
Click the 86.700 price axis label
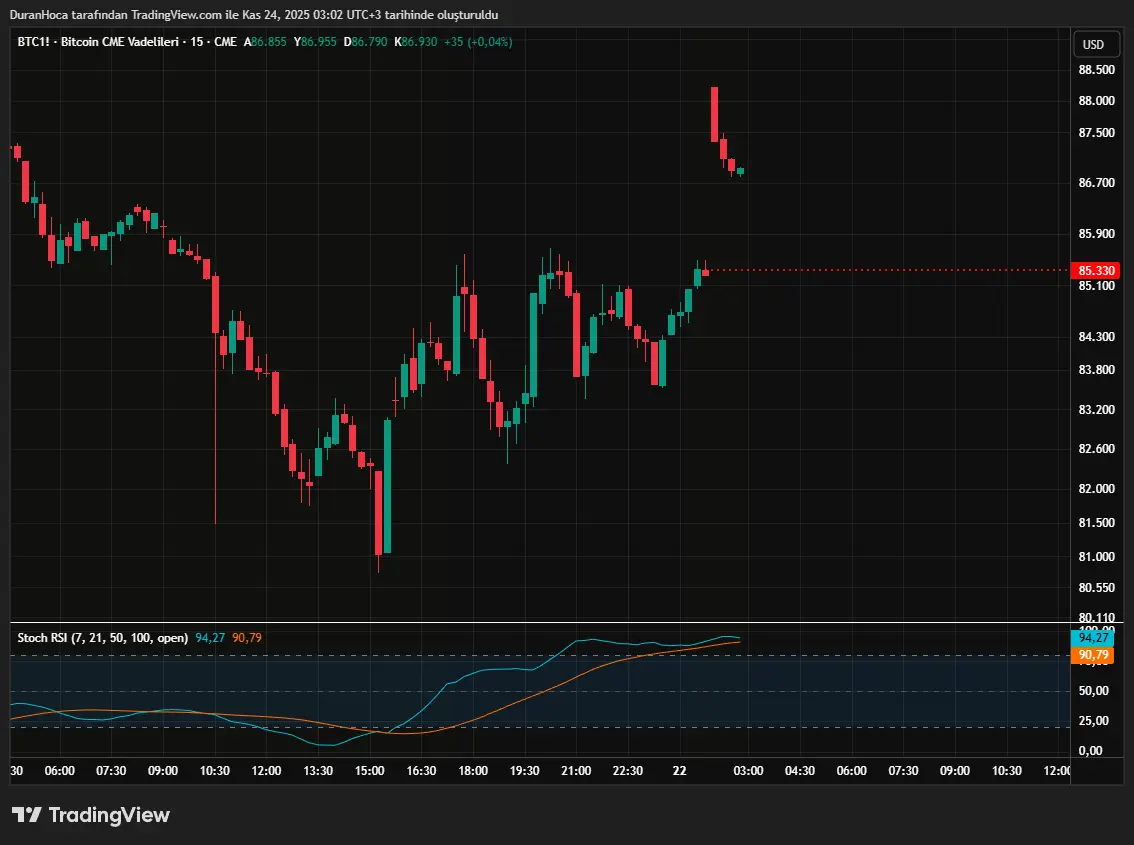[x=1096, y=182]
